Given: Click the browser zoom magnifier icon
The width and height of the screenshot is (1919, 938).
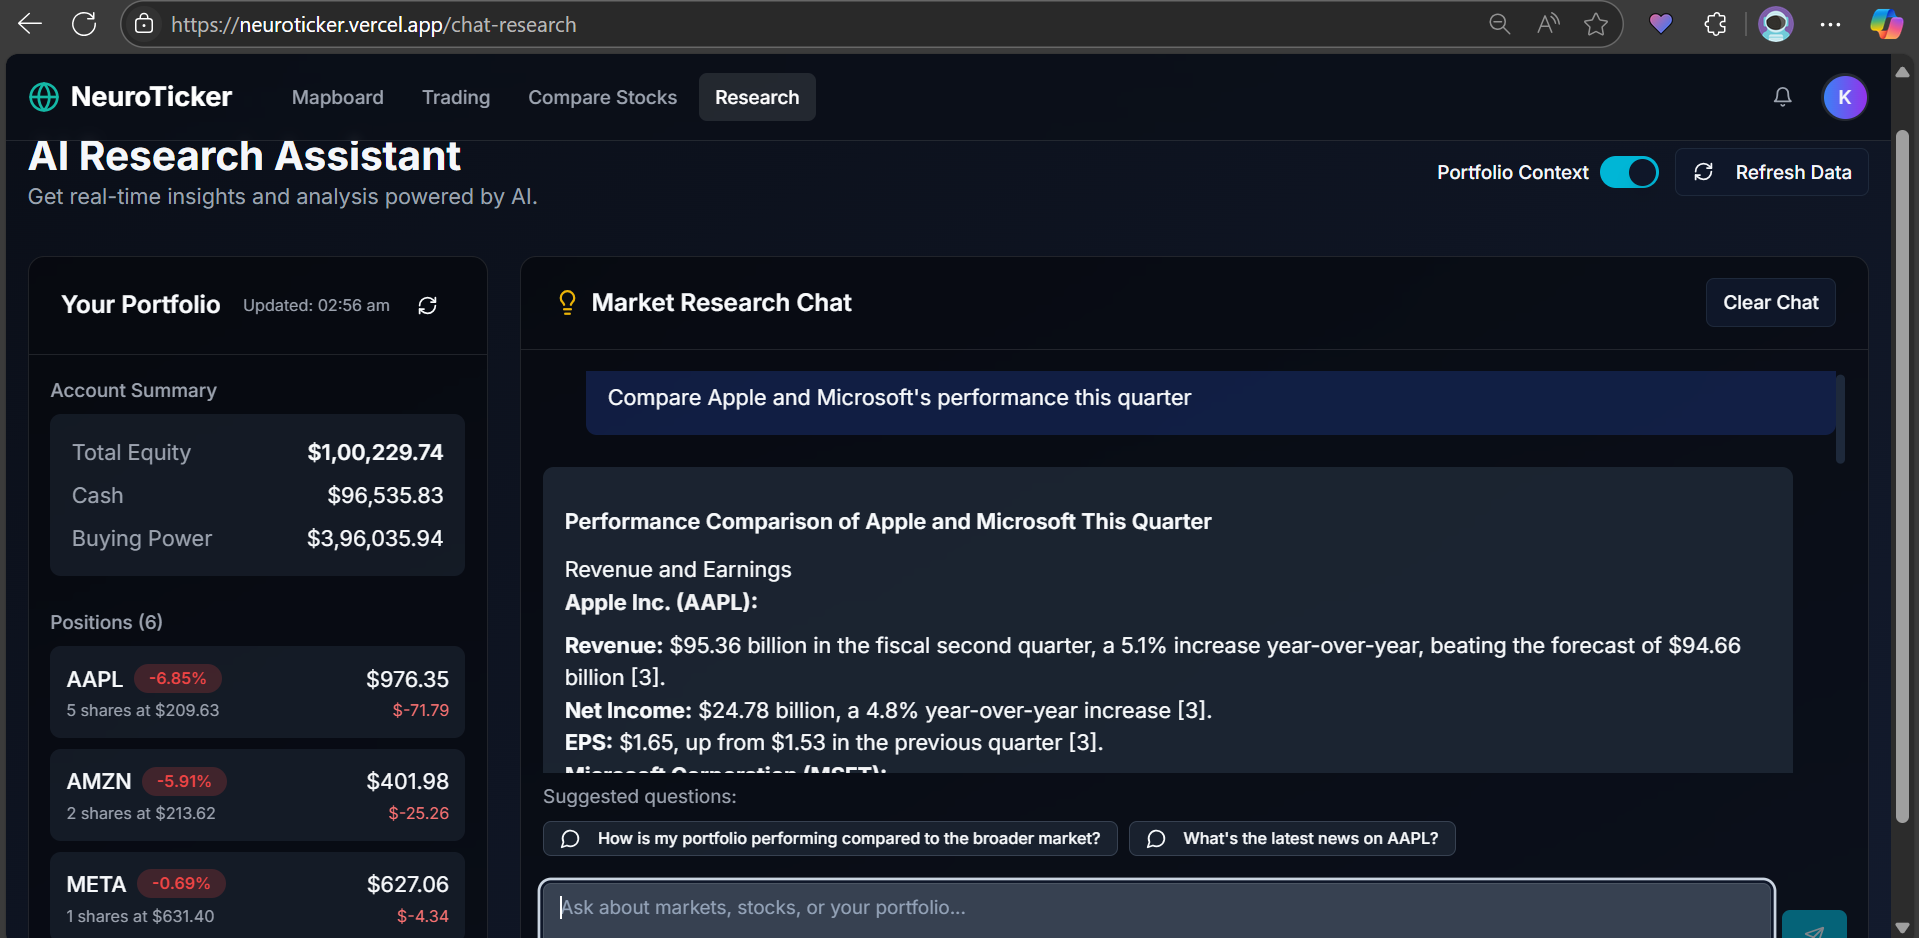Looking at the screenshot, I should [1499, 24].
